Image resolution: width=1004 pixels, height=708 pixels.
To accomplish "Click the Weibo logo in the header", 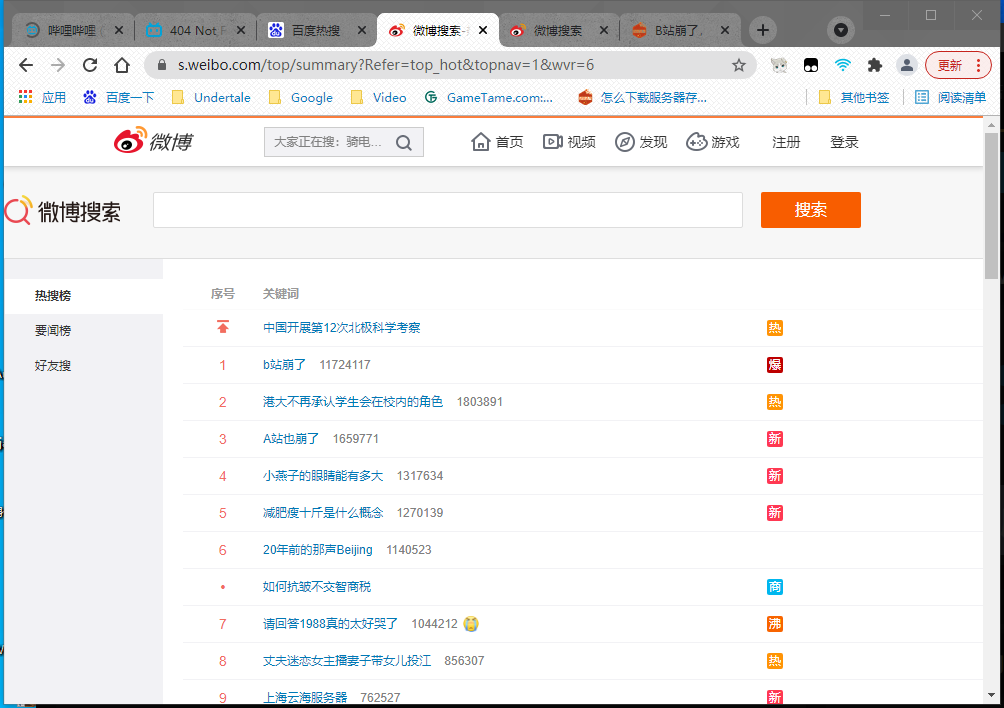I will [x=152, y=142].
